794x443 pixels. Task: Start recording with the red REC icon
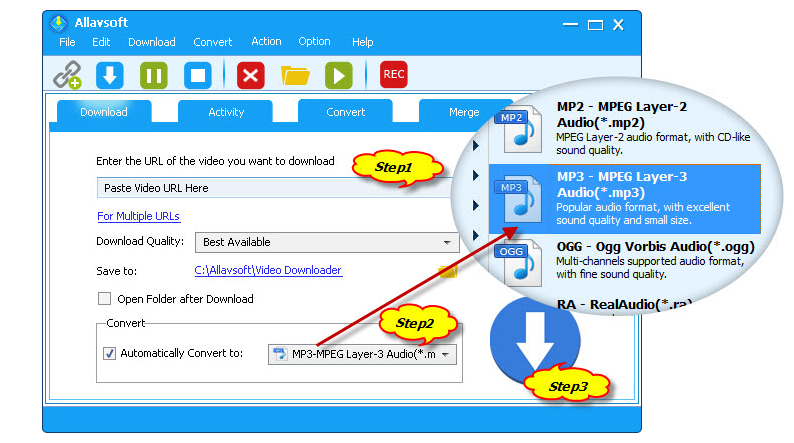pyautogui.click(x=394, y=74)
